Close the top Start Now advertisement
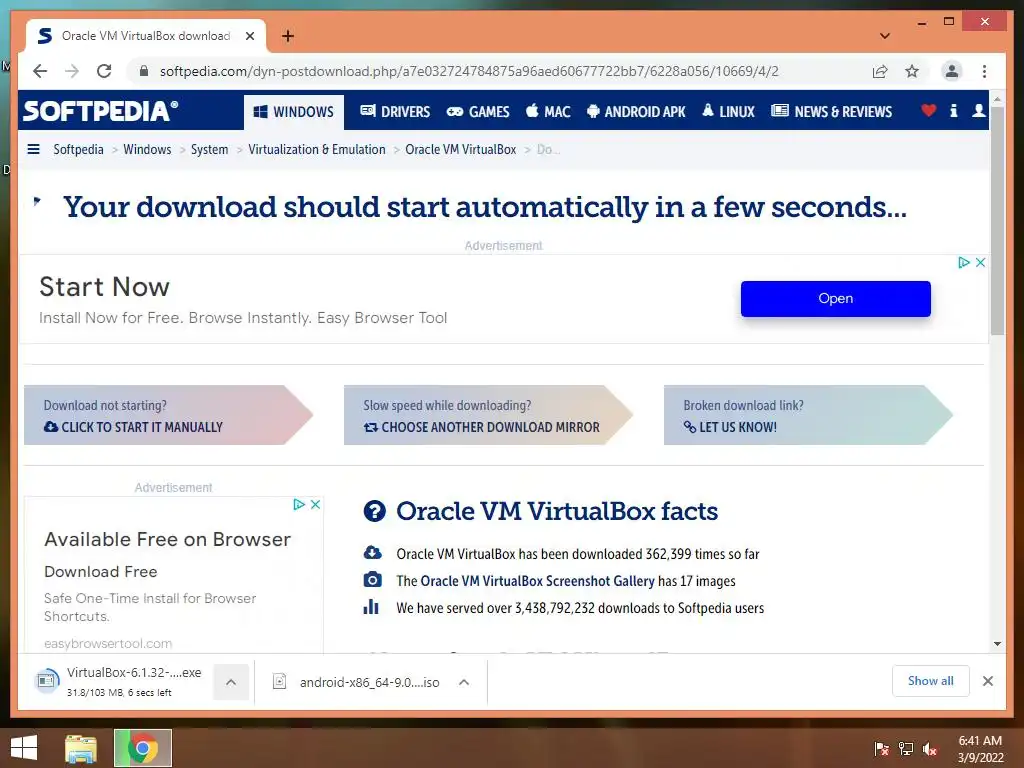 tap(980, 263)
